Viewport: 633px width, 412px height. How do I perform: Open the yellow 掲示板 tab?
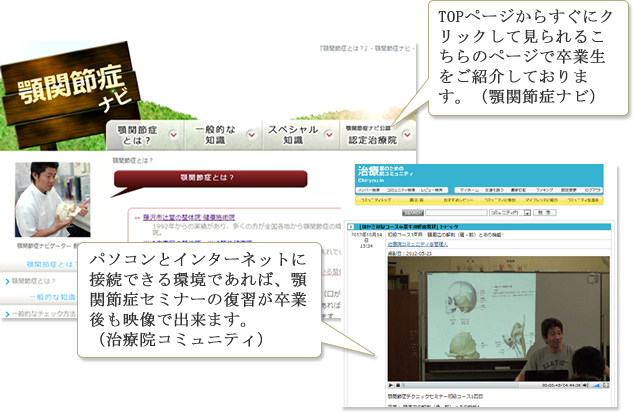[x=417, y=200]
